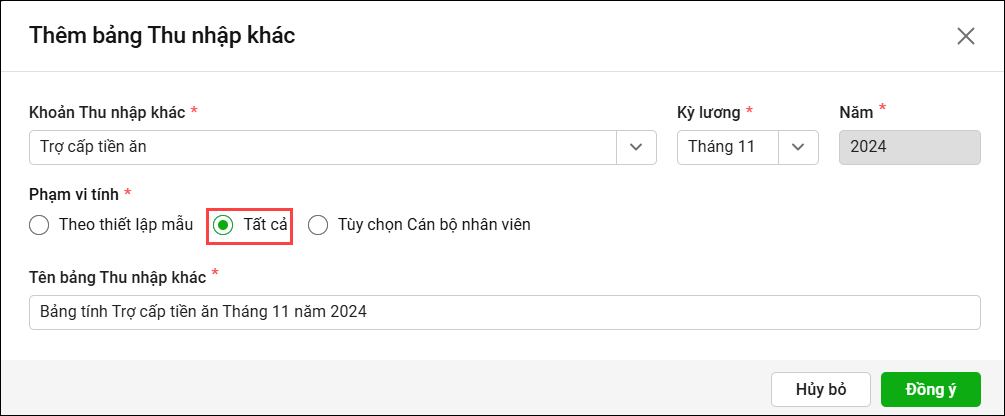Image resolution: width=1005 pixels, height=416 pixels.
Task: Open the Kỳ lương dropdown arrow
Action: [798, 147]
